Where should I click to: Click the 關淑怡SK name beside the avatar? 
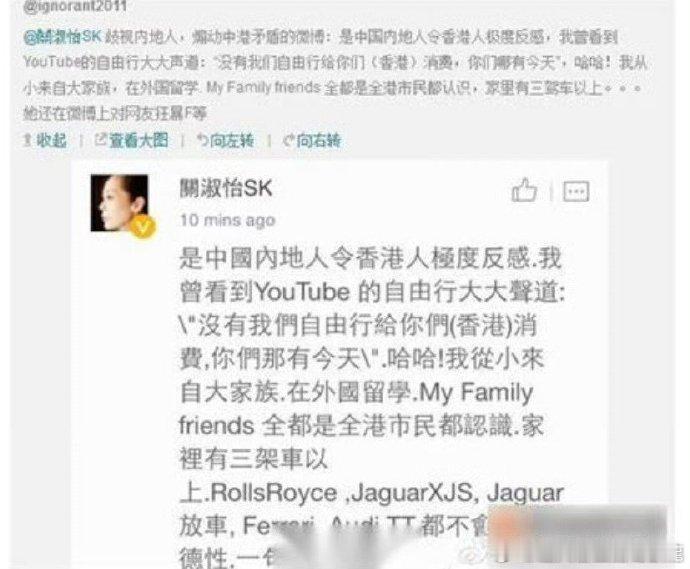click(226, 188)
